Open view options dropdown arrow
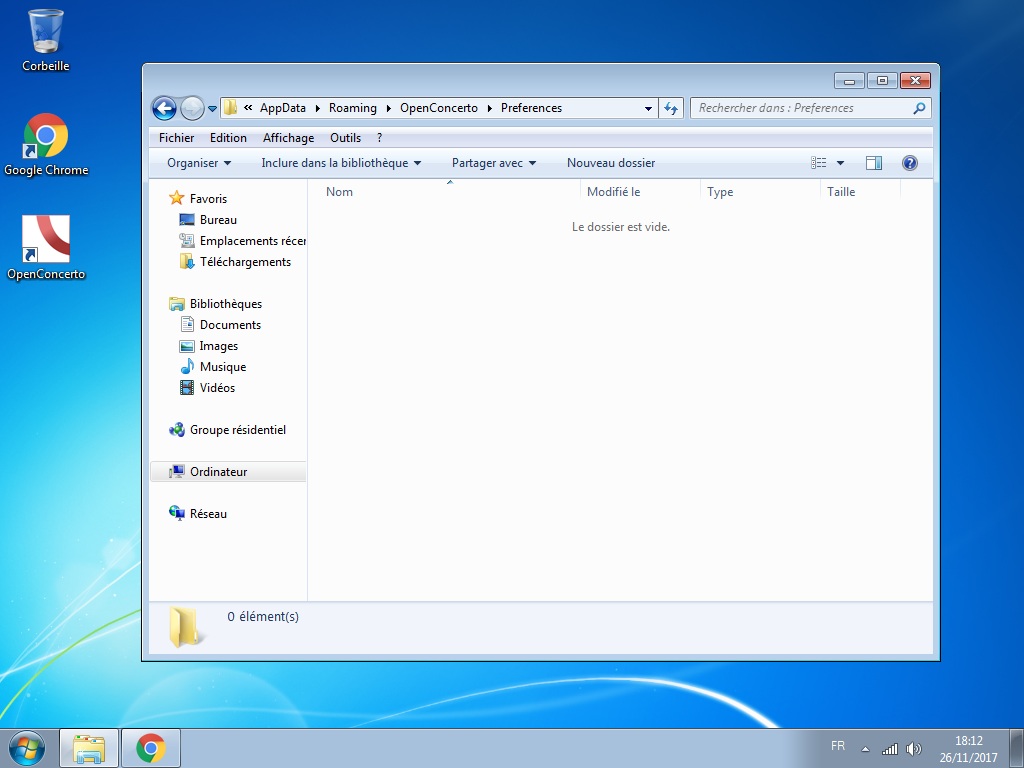Screen dimensions: 1024x768 pos(840,163)
